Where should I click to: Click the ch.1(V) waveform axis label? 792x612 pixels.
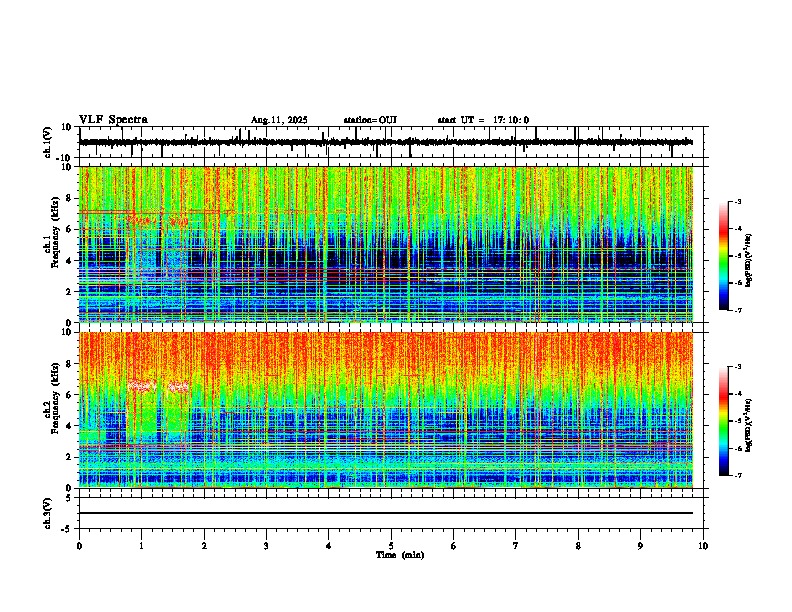[48, 142]
